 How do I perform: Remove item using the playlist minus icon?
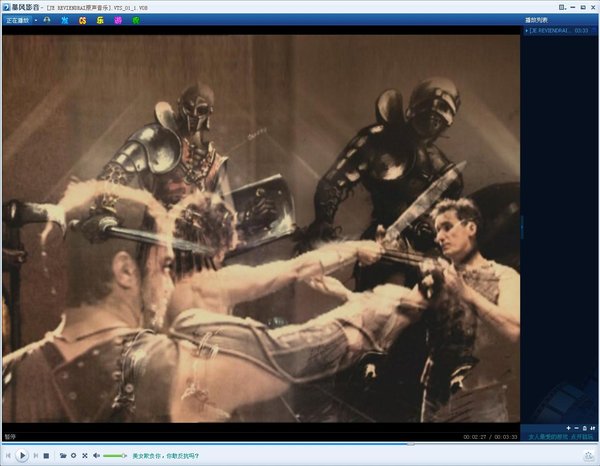click(x=577, y=427)
